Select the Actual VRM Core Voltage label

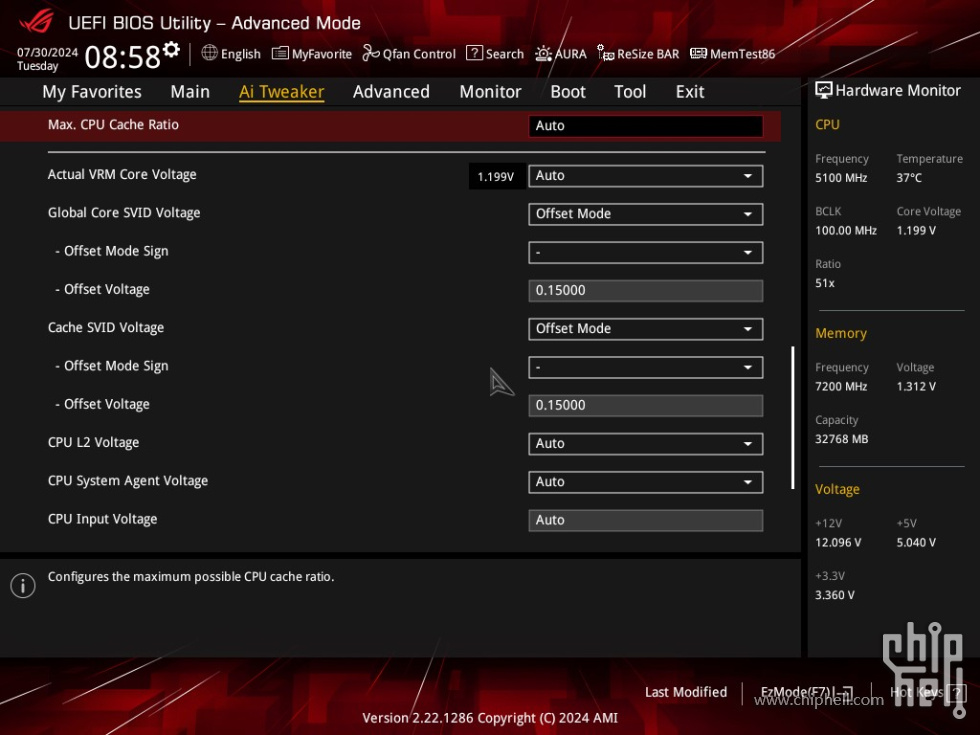(122, 174)
